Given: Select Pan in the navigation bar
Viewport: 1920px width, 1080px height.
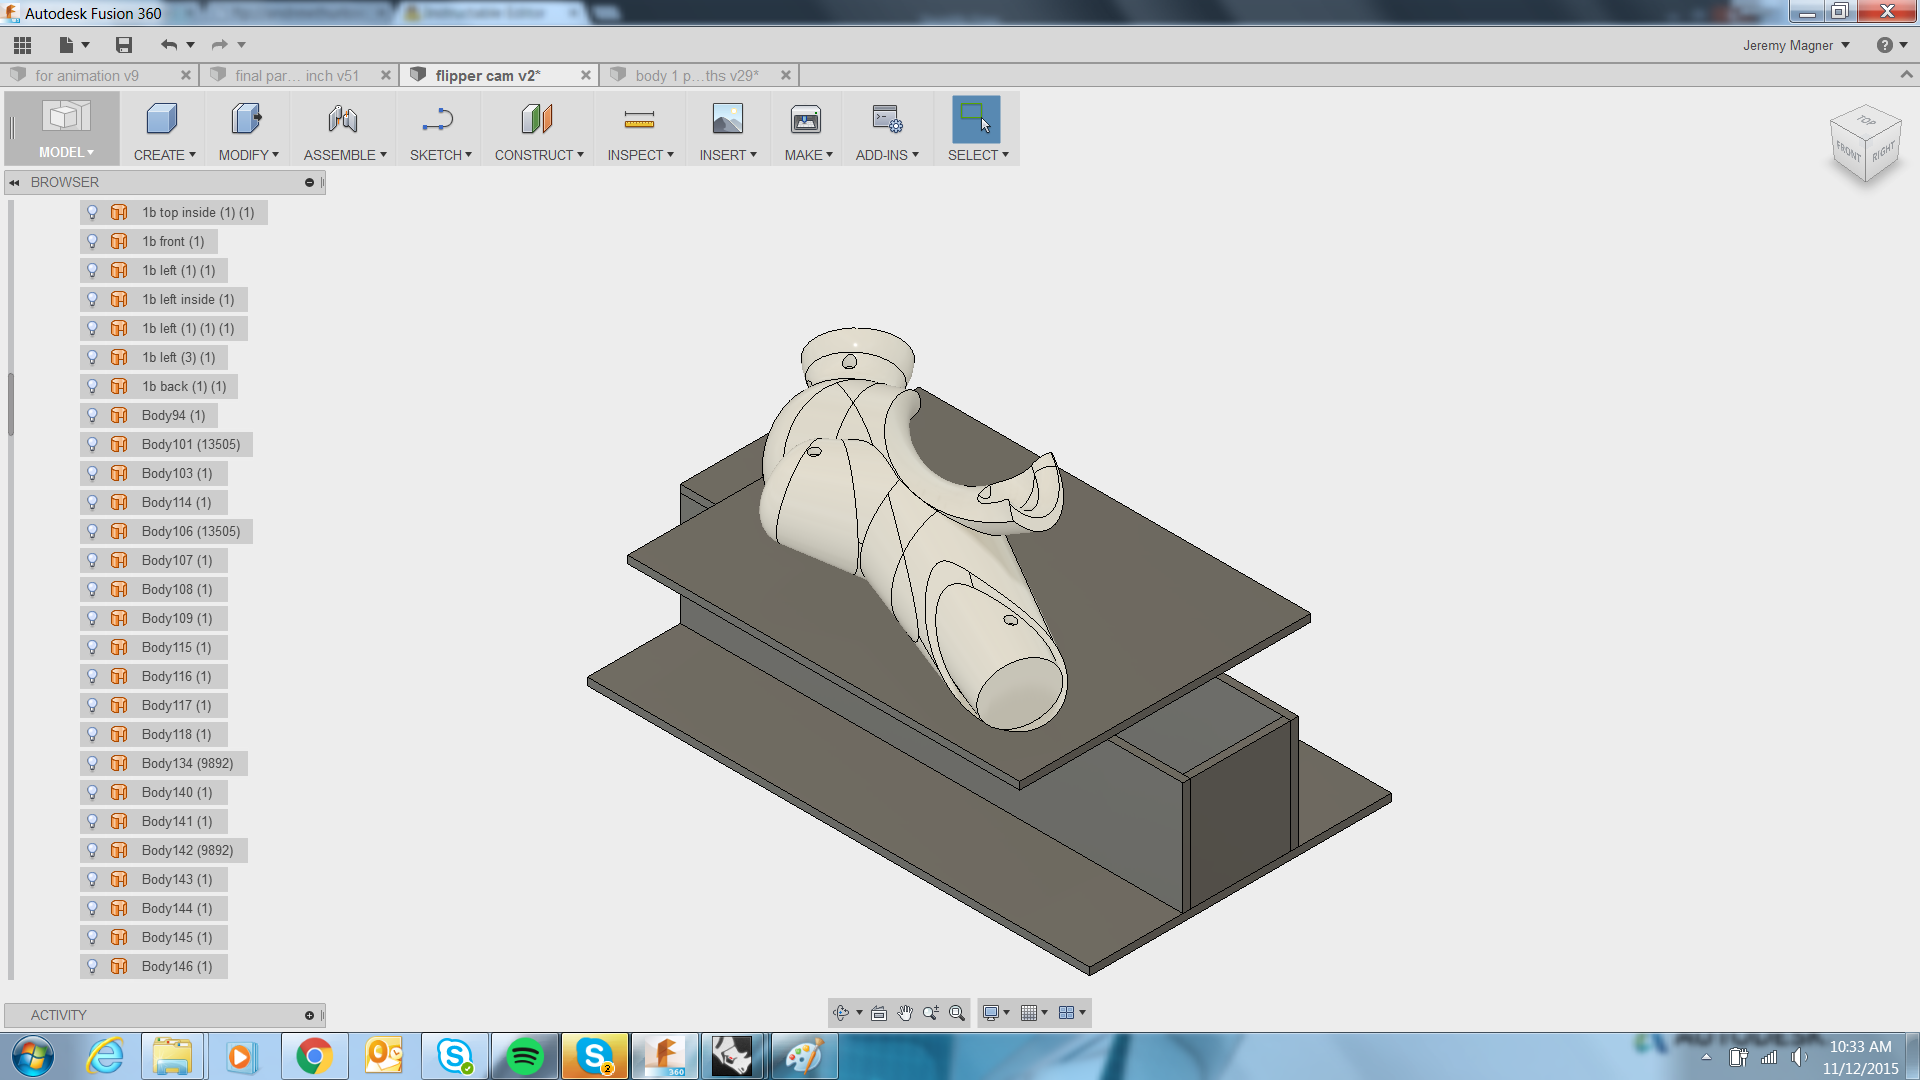Looking at the screenshot, I should (x=905, y=1012).
